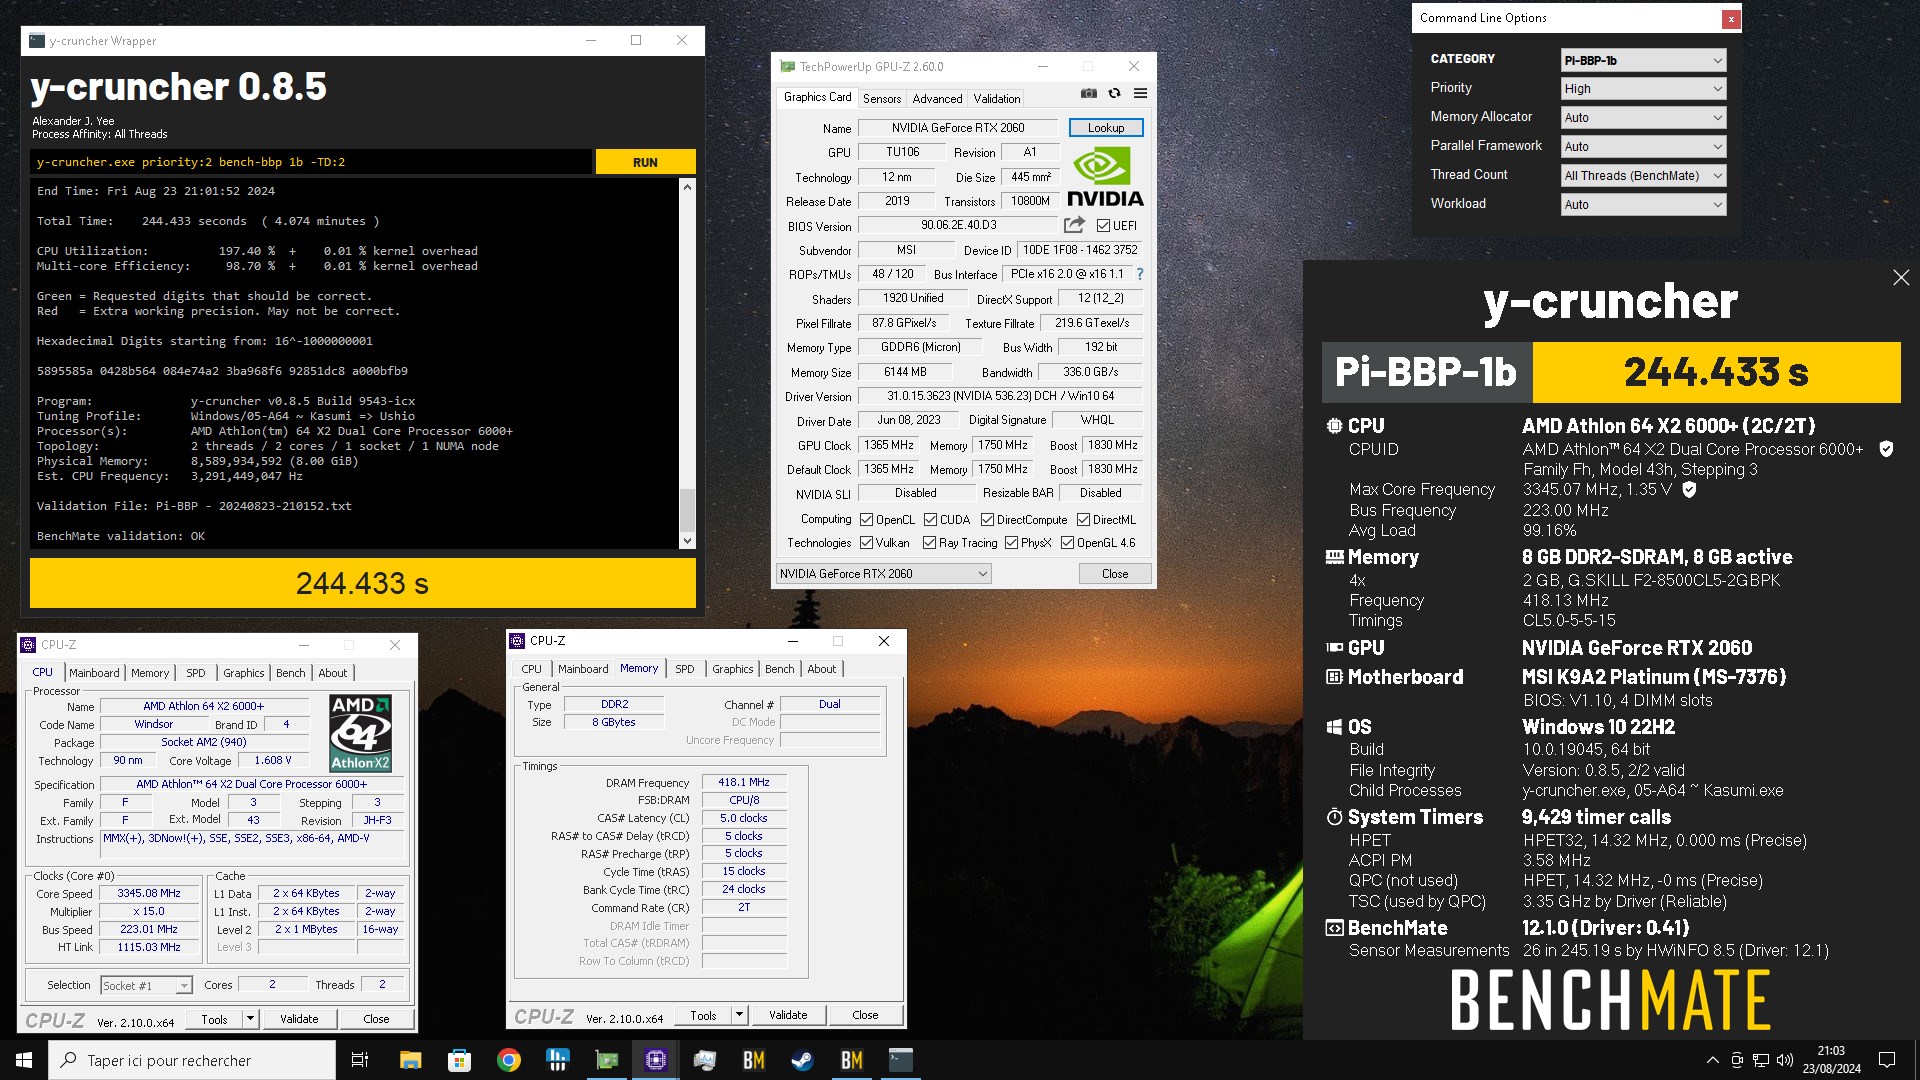Click the GPU-Z refresh icon
The width and height of the screenshot is (1920, 1080).
point(1114,94)
